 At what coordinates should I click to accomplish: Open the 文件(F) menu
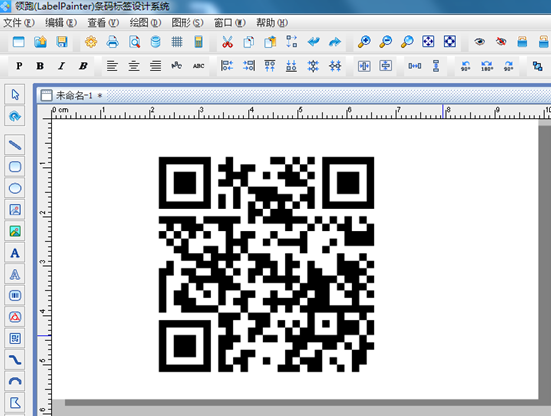(x=19, y=23)
